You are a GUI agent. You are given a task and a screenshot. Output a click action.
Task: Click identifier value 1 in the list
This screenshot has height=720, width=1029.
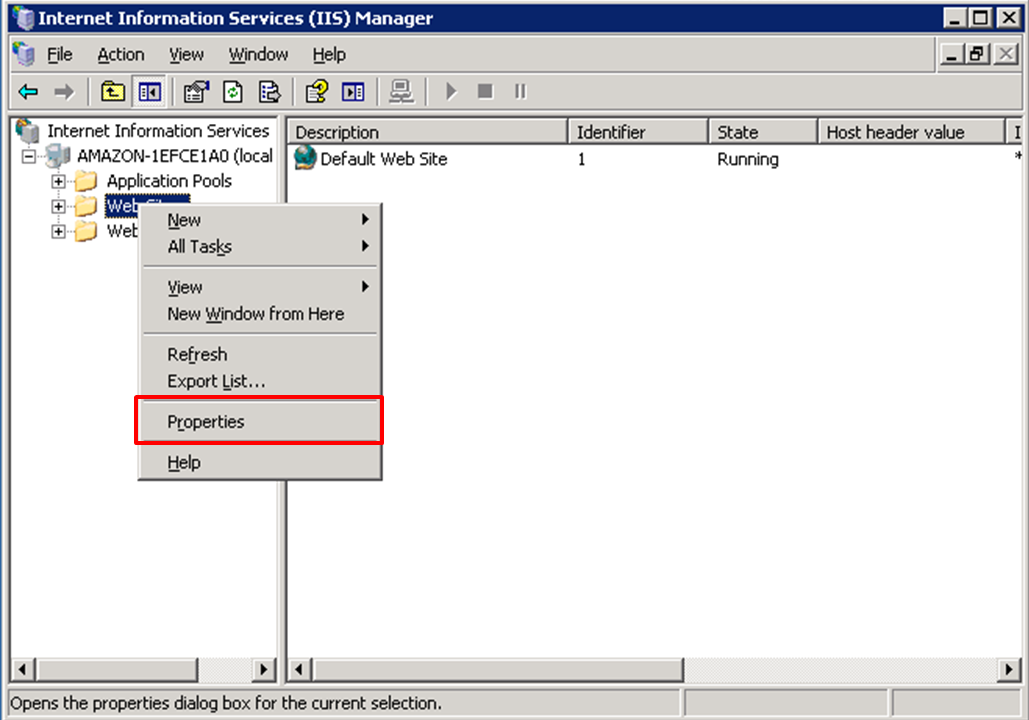pyautogui.click(x=581, y=159)
